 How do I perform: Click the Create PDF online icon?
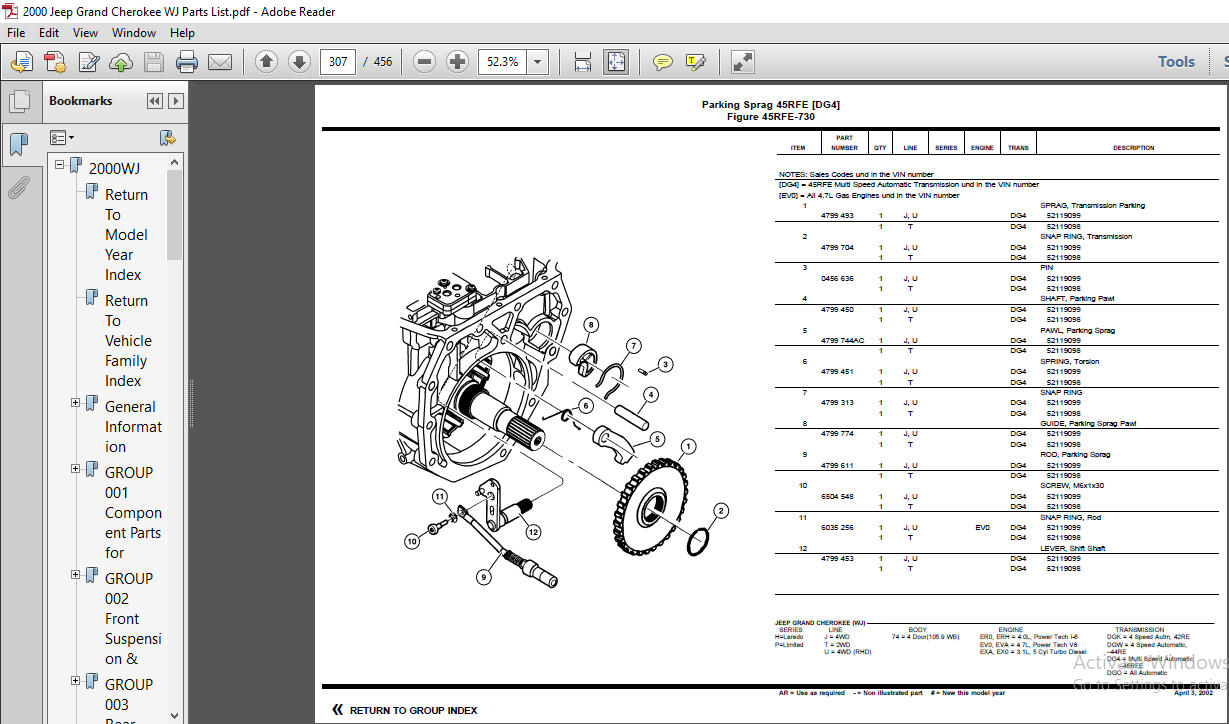pyautogui.click(x=55, y=62)
